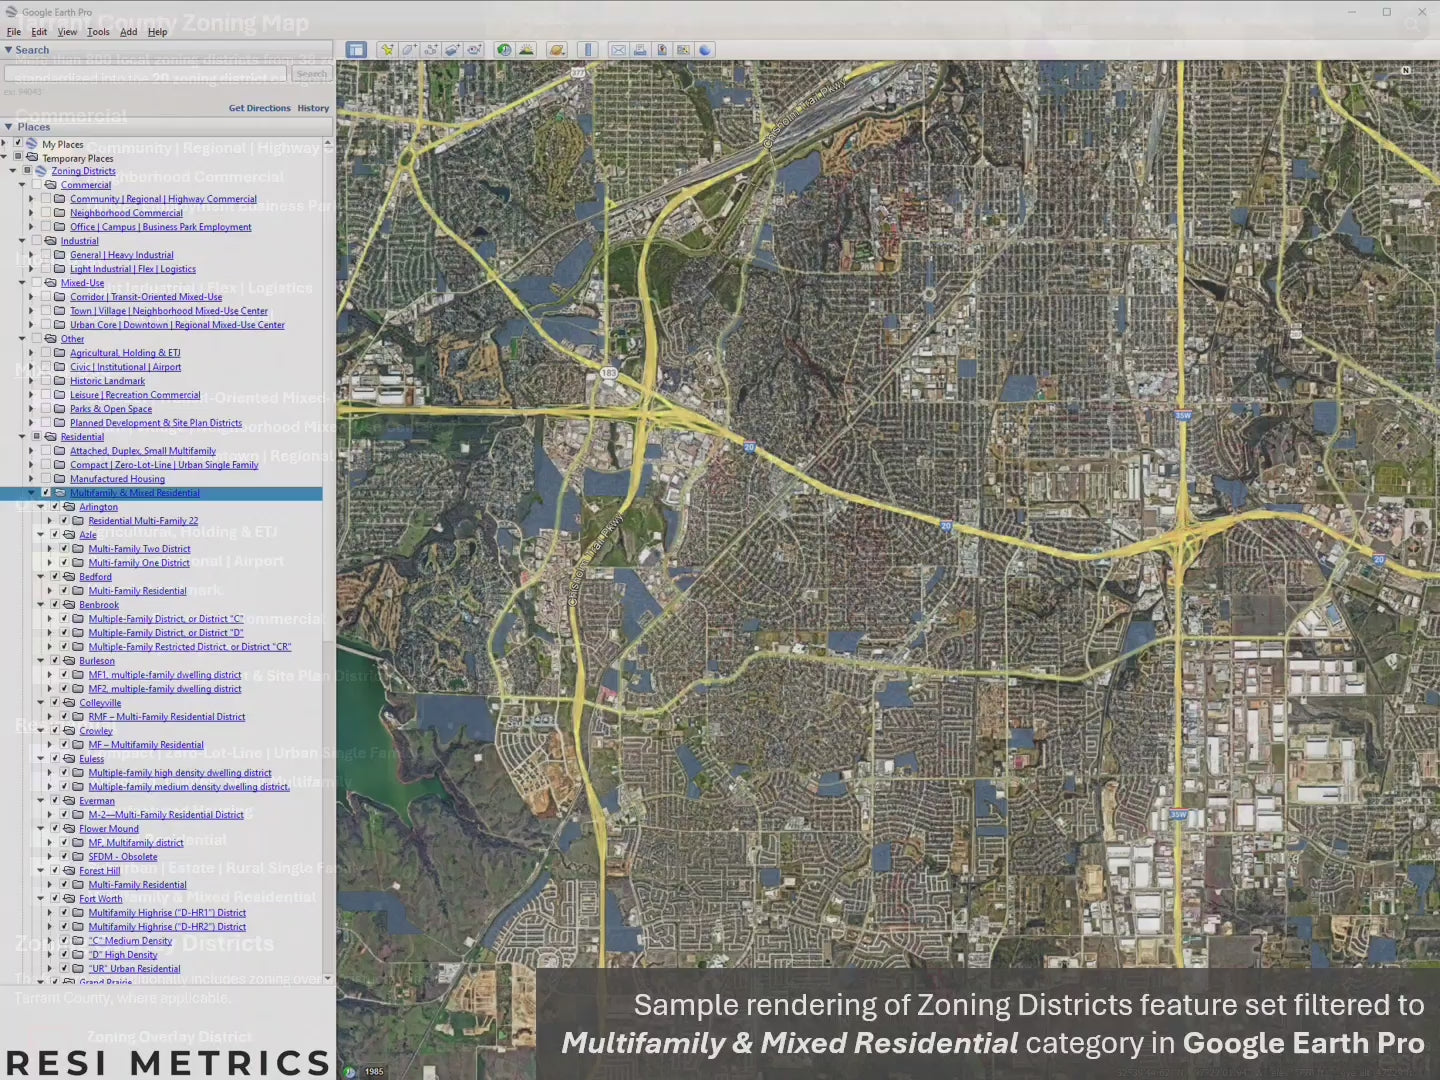1440x1080 pixels.
Task: Click View in Google Maps icon
Action: pyautogui.click(x=683, y=50)
